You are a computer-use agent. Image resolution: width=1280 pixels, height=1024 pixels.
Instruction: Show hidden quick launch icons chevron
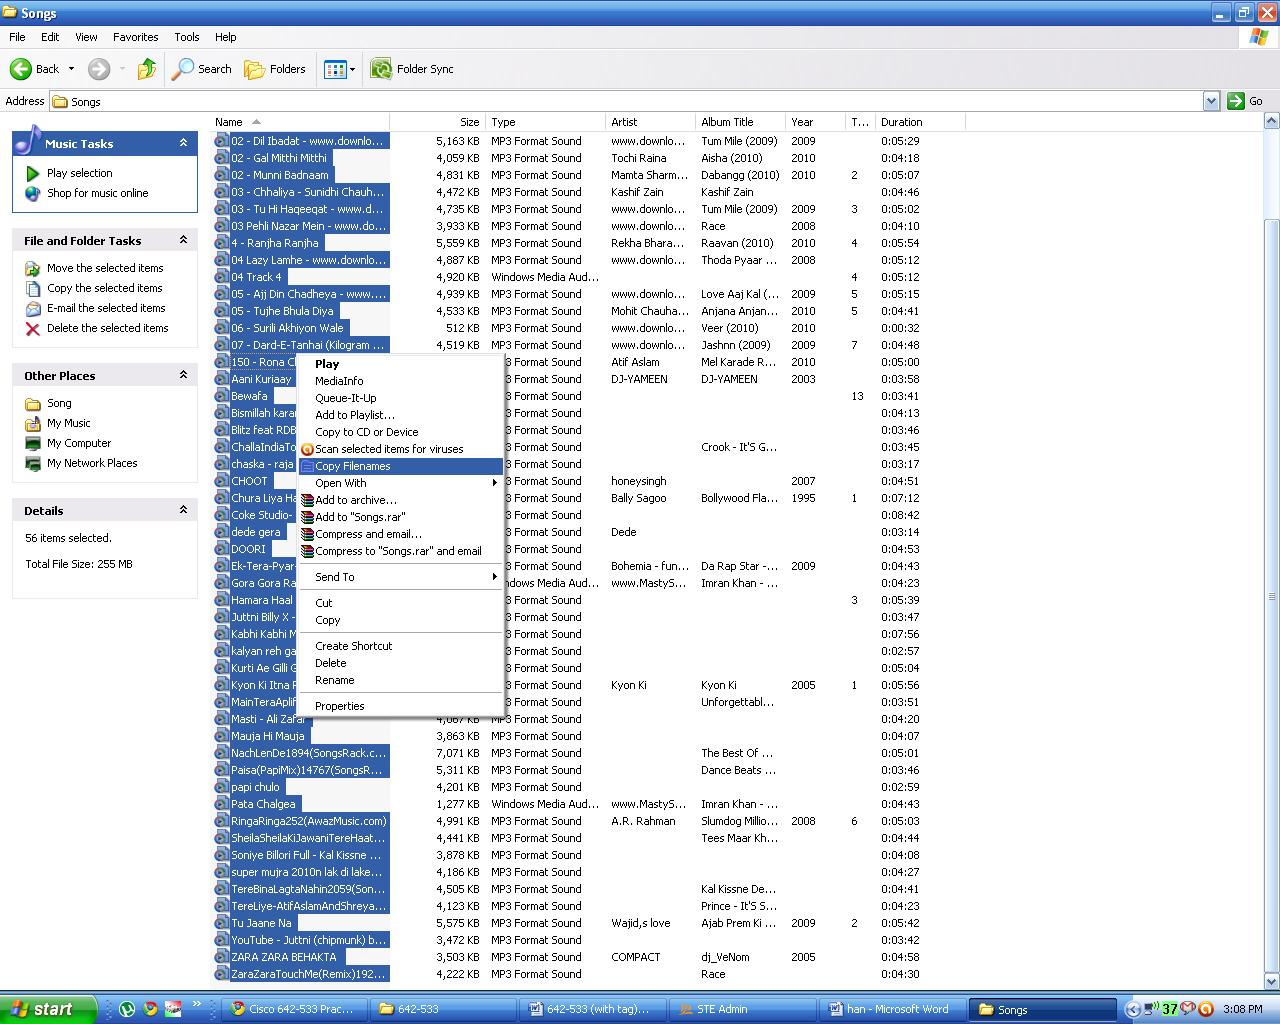tap(197, 1004)
